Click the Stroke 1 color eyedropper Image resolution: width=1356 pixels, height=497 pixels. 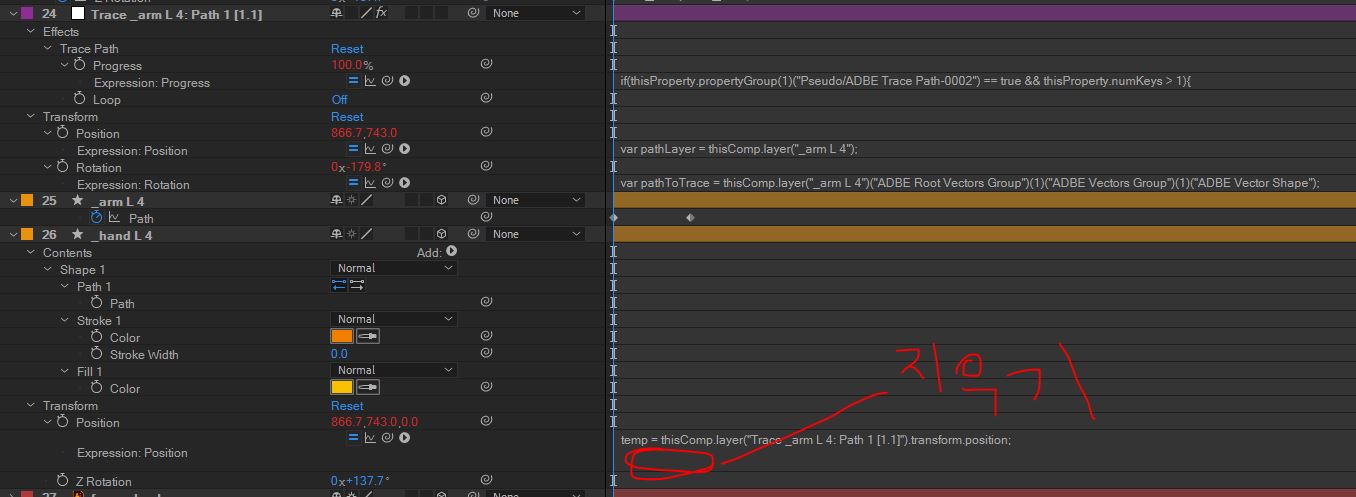368,337
